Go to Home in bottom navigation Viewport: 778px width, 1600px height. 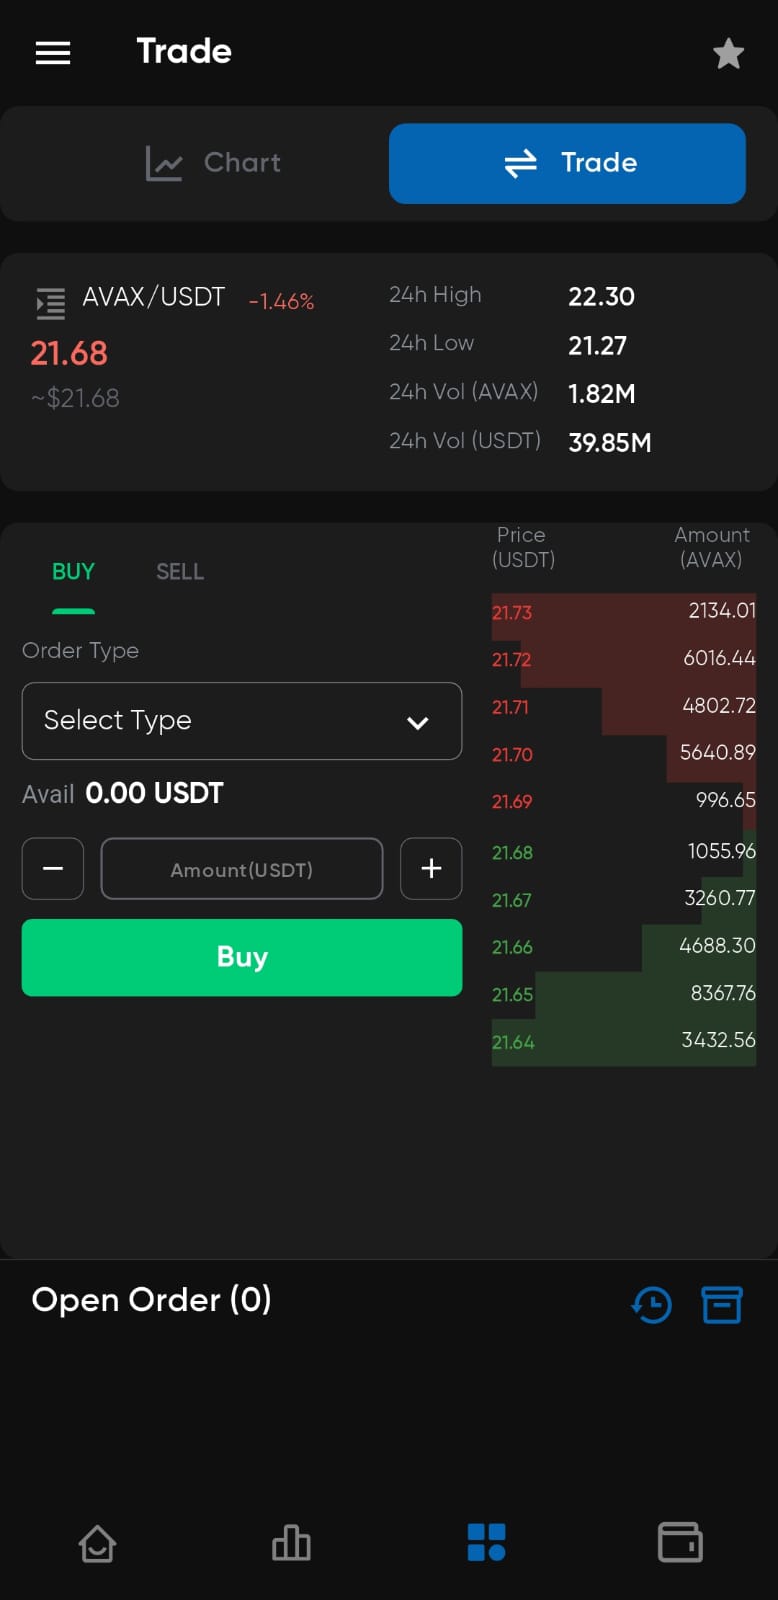[x=97, y=1543]
